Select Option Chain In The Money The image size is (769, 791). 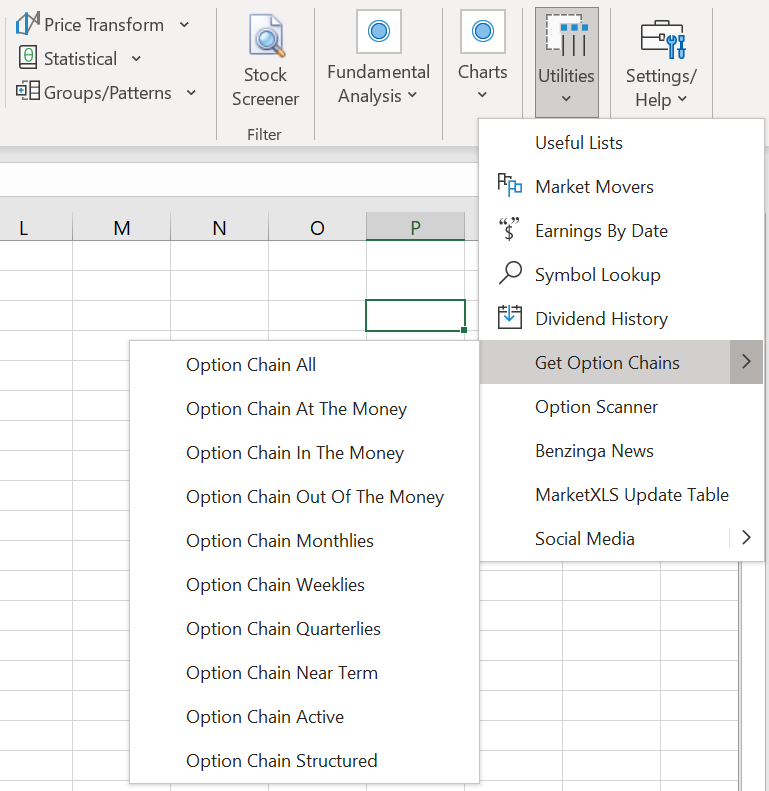(304, 453)
